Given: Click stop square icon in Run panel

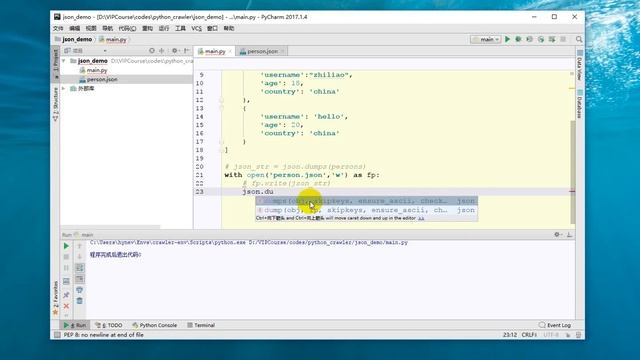Looking at the screenshot, I should click(x=66, y=257).
